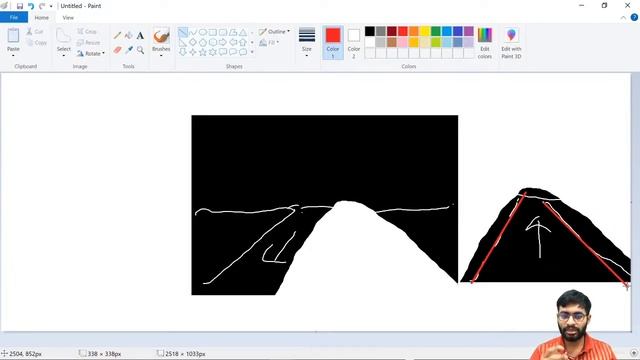Click the Save icon in title bar
The width and height of the screenshot is (640, 360).
click(20, 6)
